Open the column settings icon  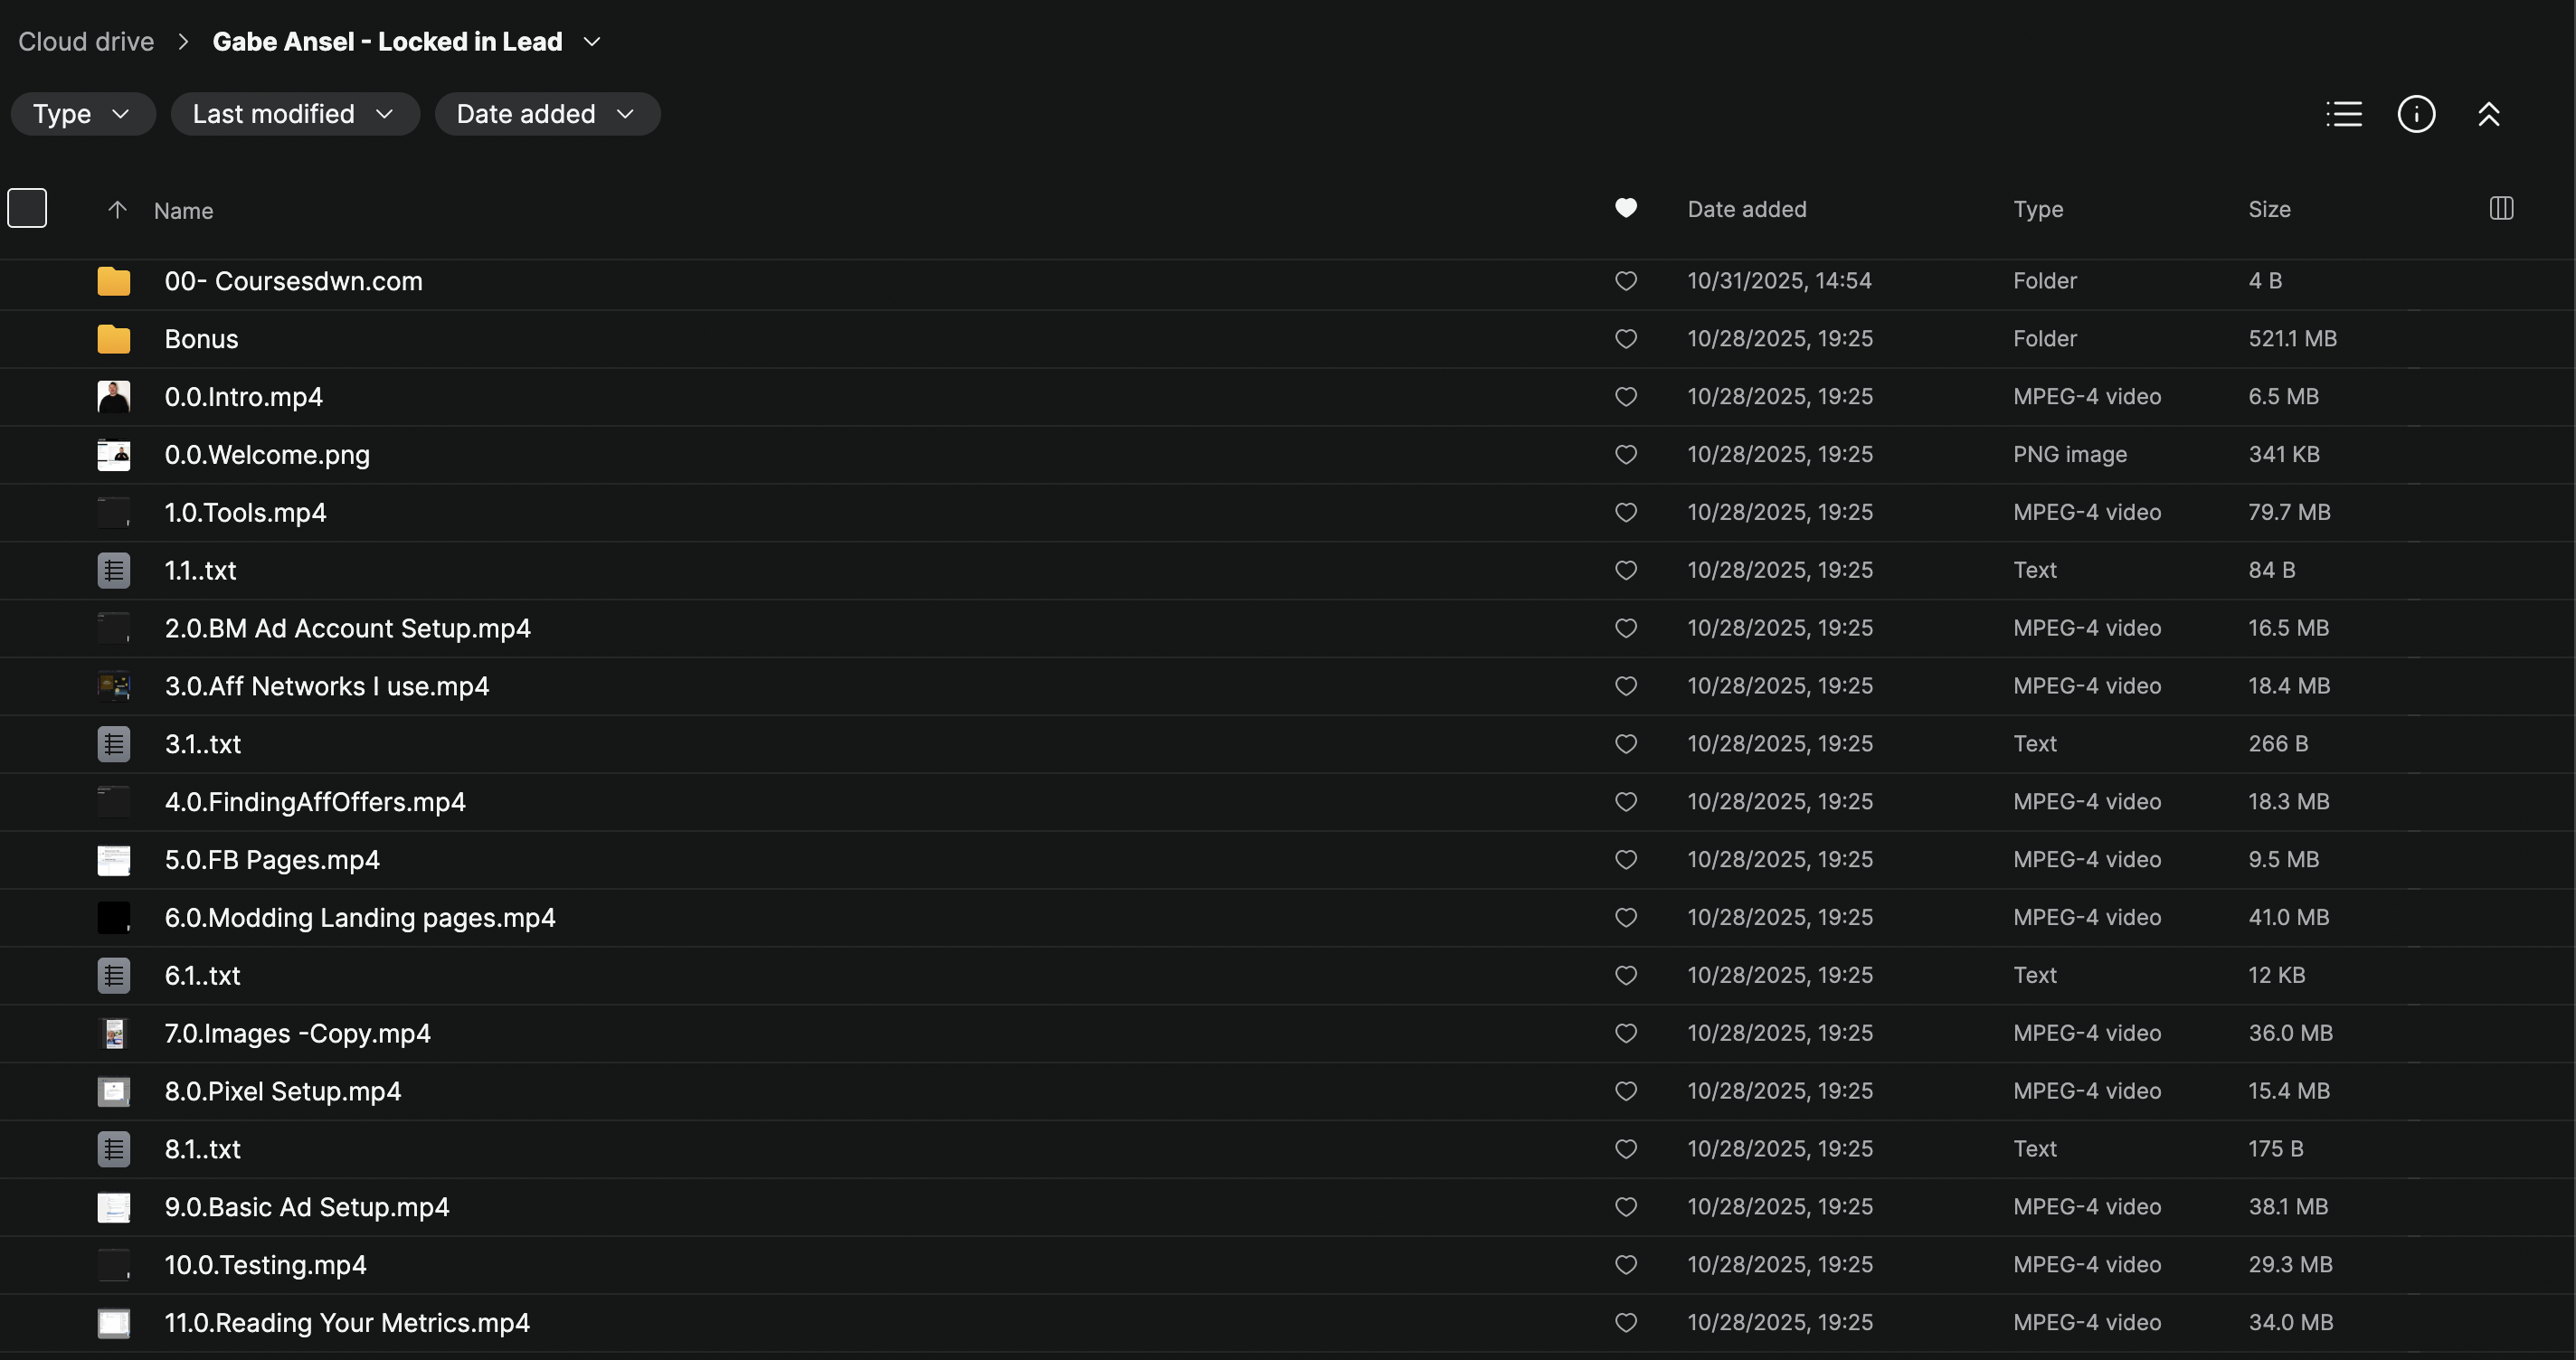pyautogui.click(x=2501, y=208)
